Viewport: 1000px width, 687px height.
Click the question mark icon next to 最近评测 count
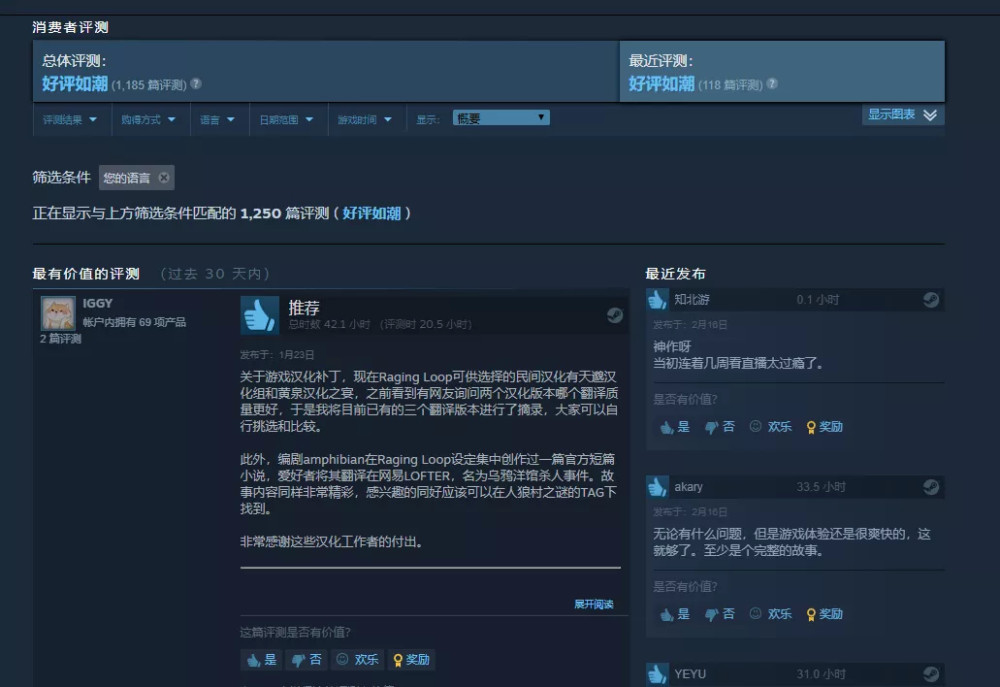[770, 84]
